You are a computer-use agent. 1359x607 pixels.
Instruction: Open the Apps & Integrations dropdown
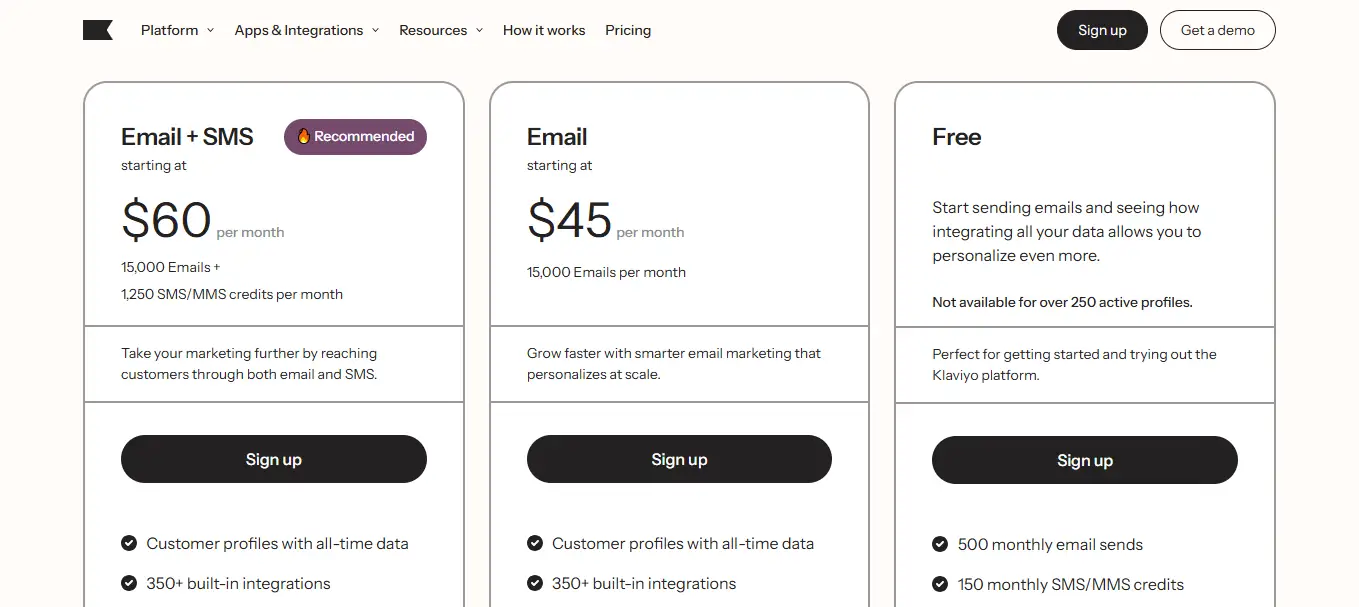306,30
